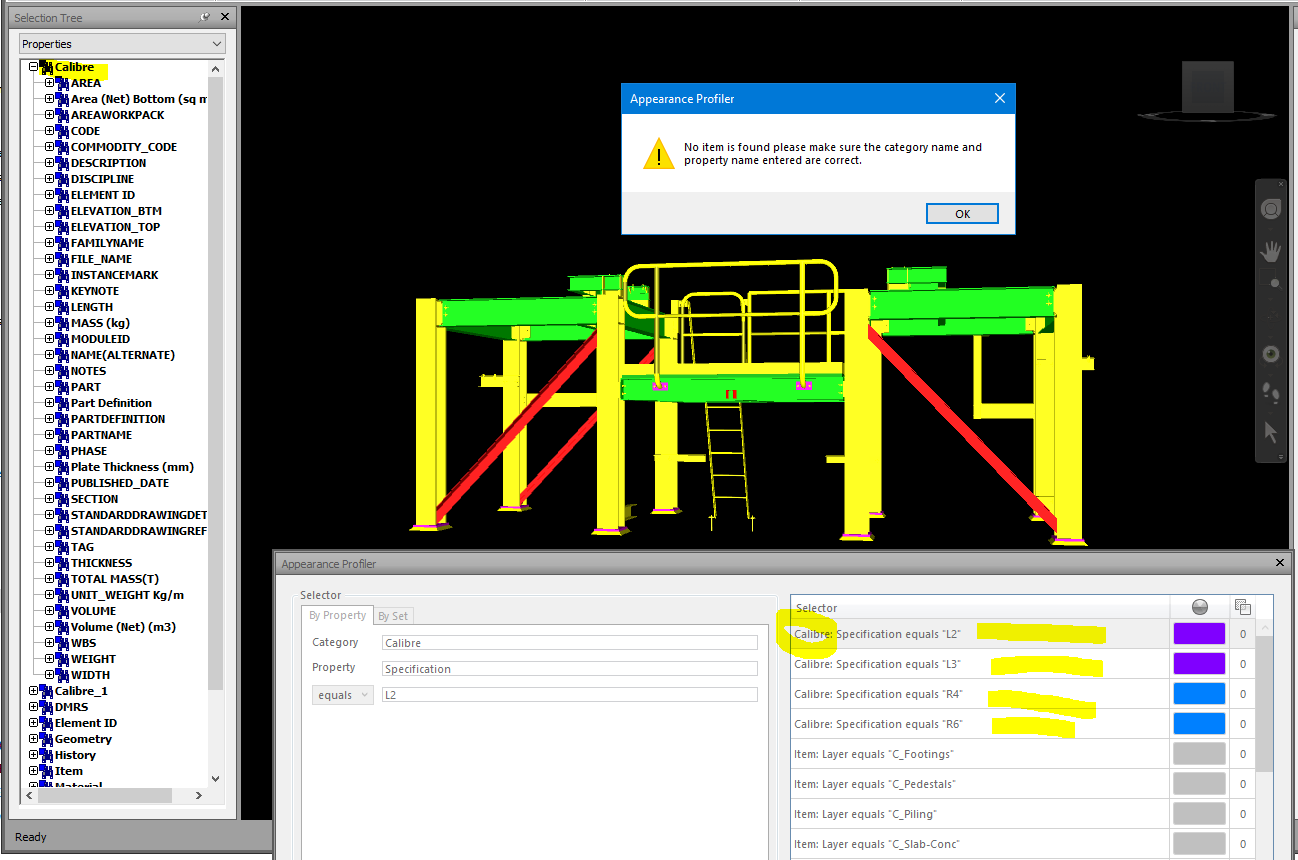Activate the Pan tool on the navigation bar
Viewport: 1298px width, 860px height.
click(x=1271, y=250)
